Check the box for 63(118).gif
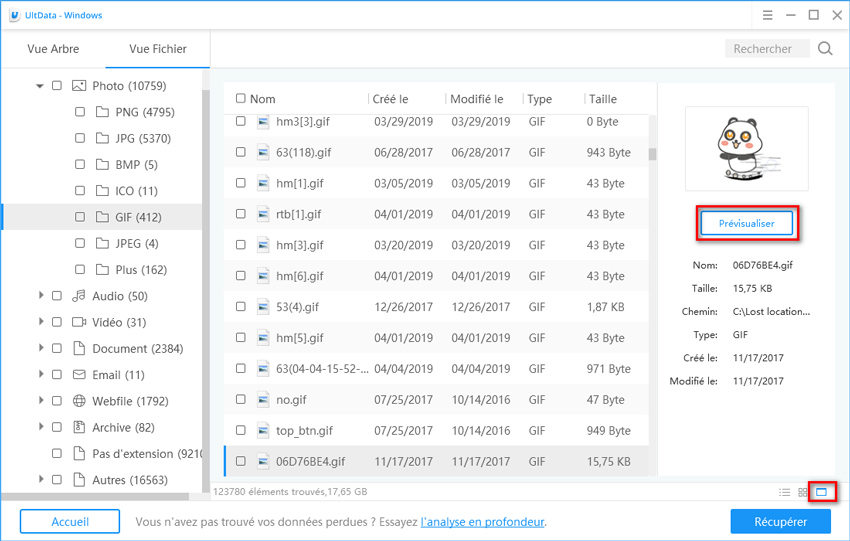850x541 pixels. point(241,152)
